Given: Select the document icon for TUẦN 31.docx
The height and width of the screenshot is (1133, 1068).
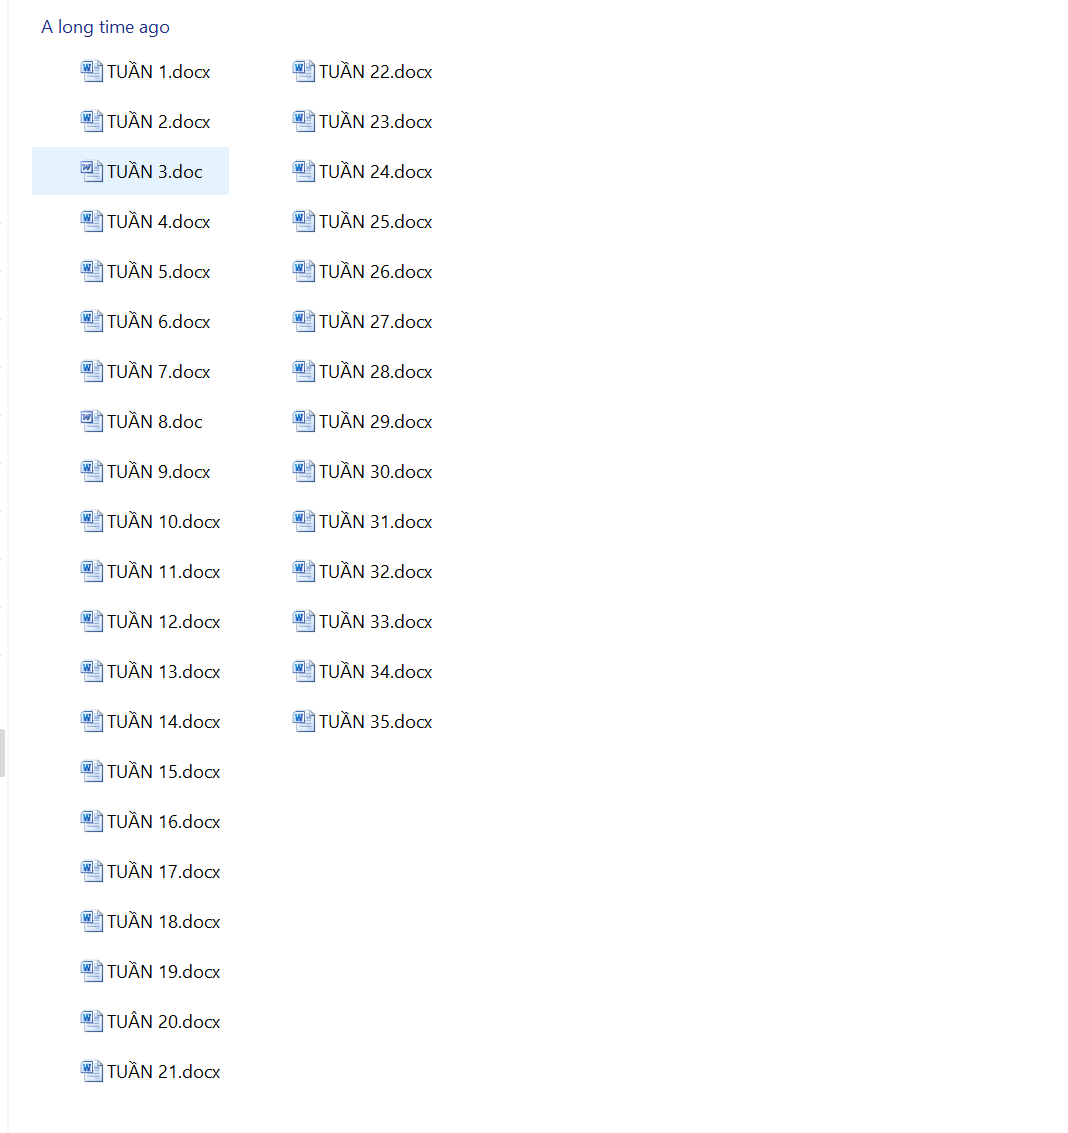Looking at the screenshot, I should 304,521.
